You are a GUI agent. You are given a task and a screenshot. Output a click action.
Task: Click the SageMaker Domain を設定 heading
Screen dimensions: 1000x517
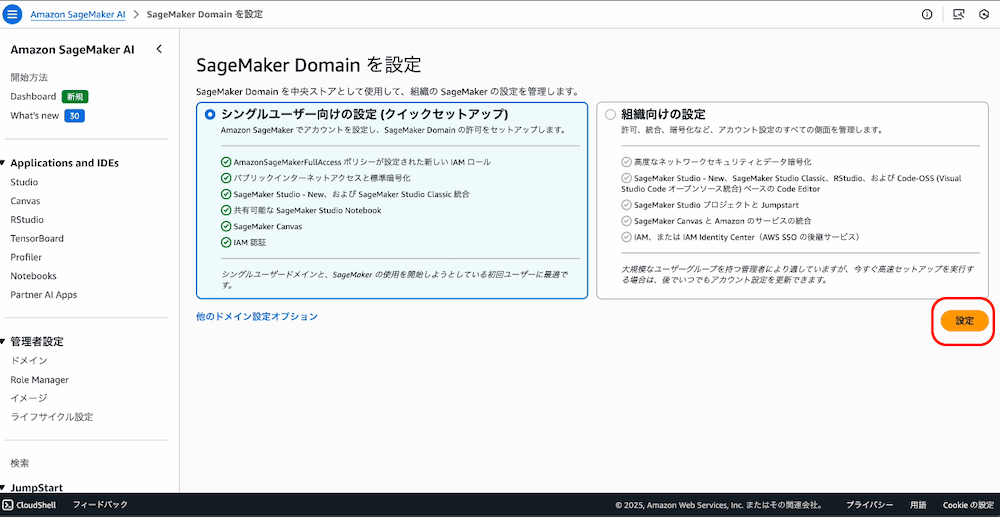tap(309, 65)
